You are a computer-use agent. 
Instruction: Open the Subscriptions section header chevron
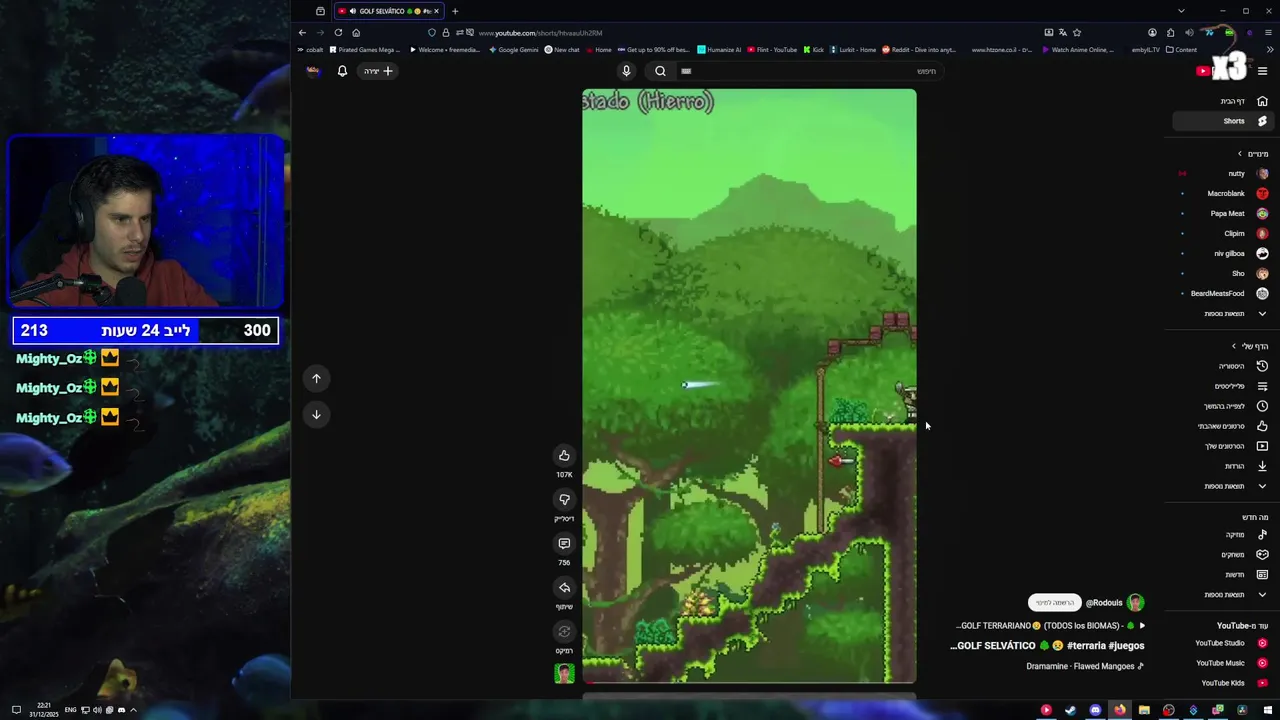pos(1240,154)
